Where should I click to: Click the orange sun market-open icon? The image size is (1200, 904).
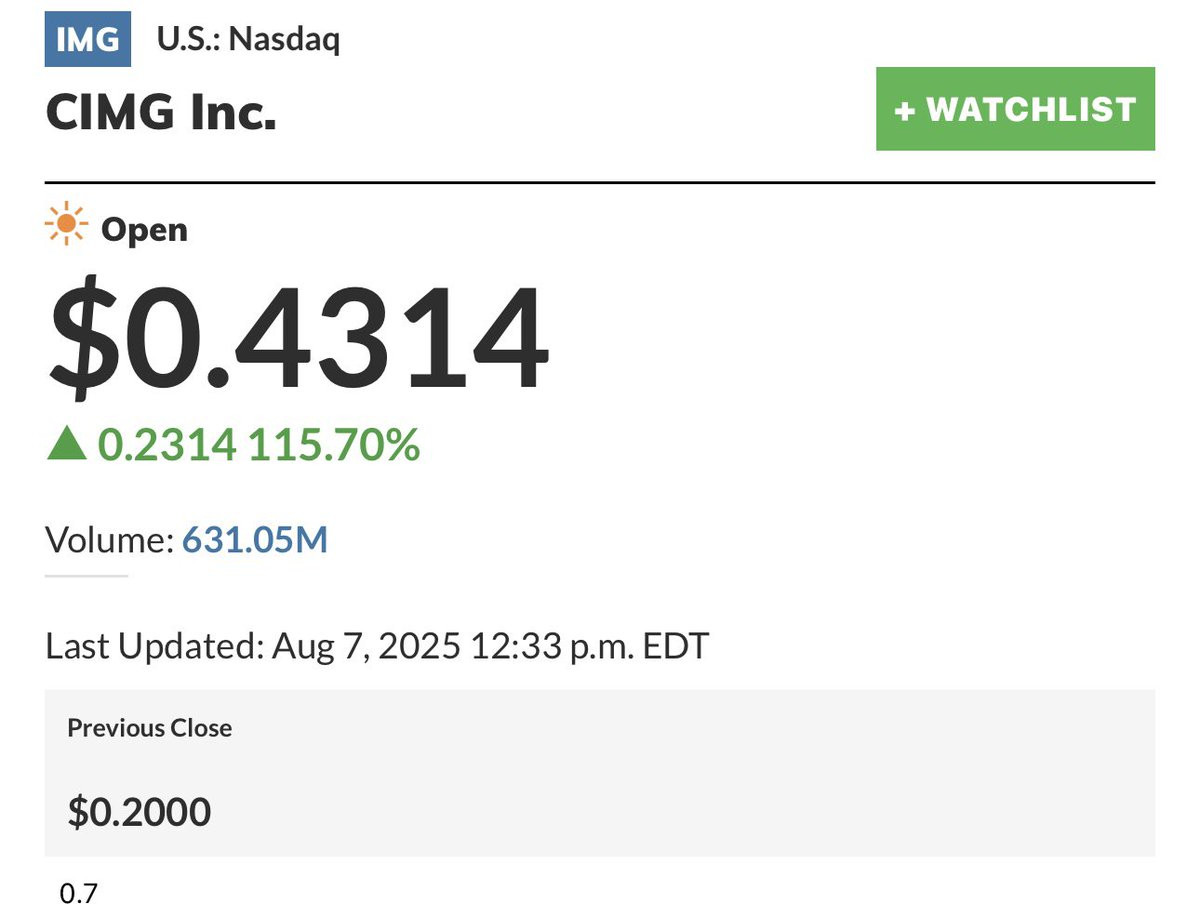click(x=67, y=224)
